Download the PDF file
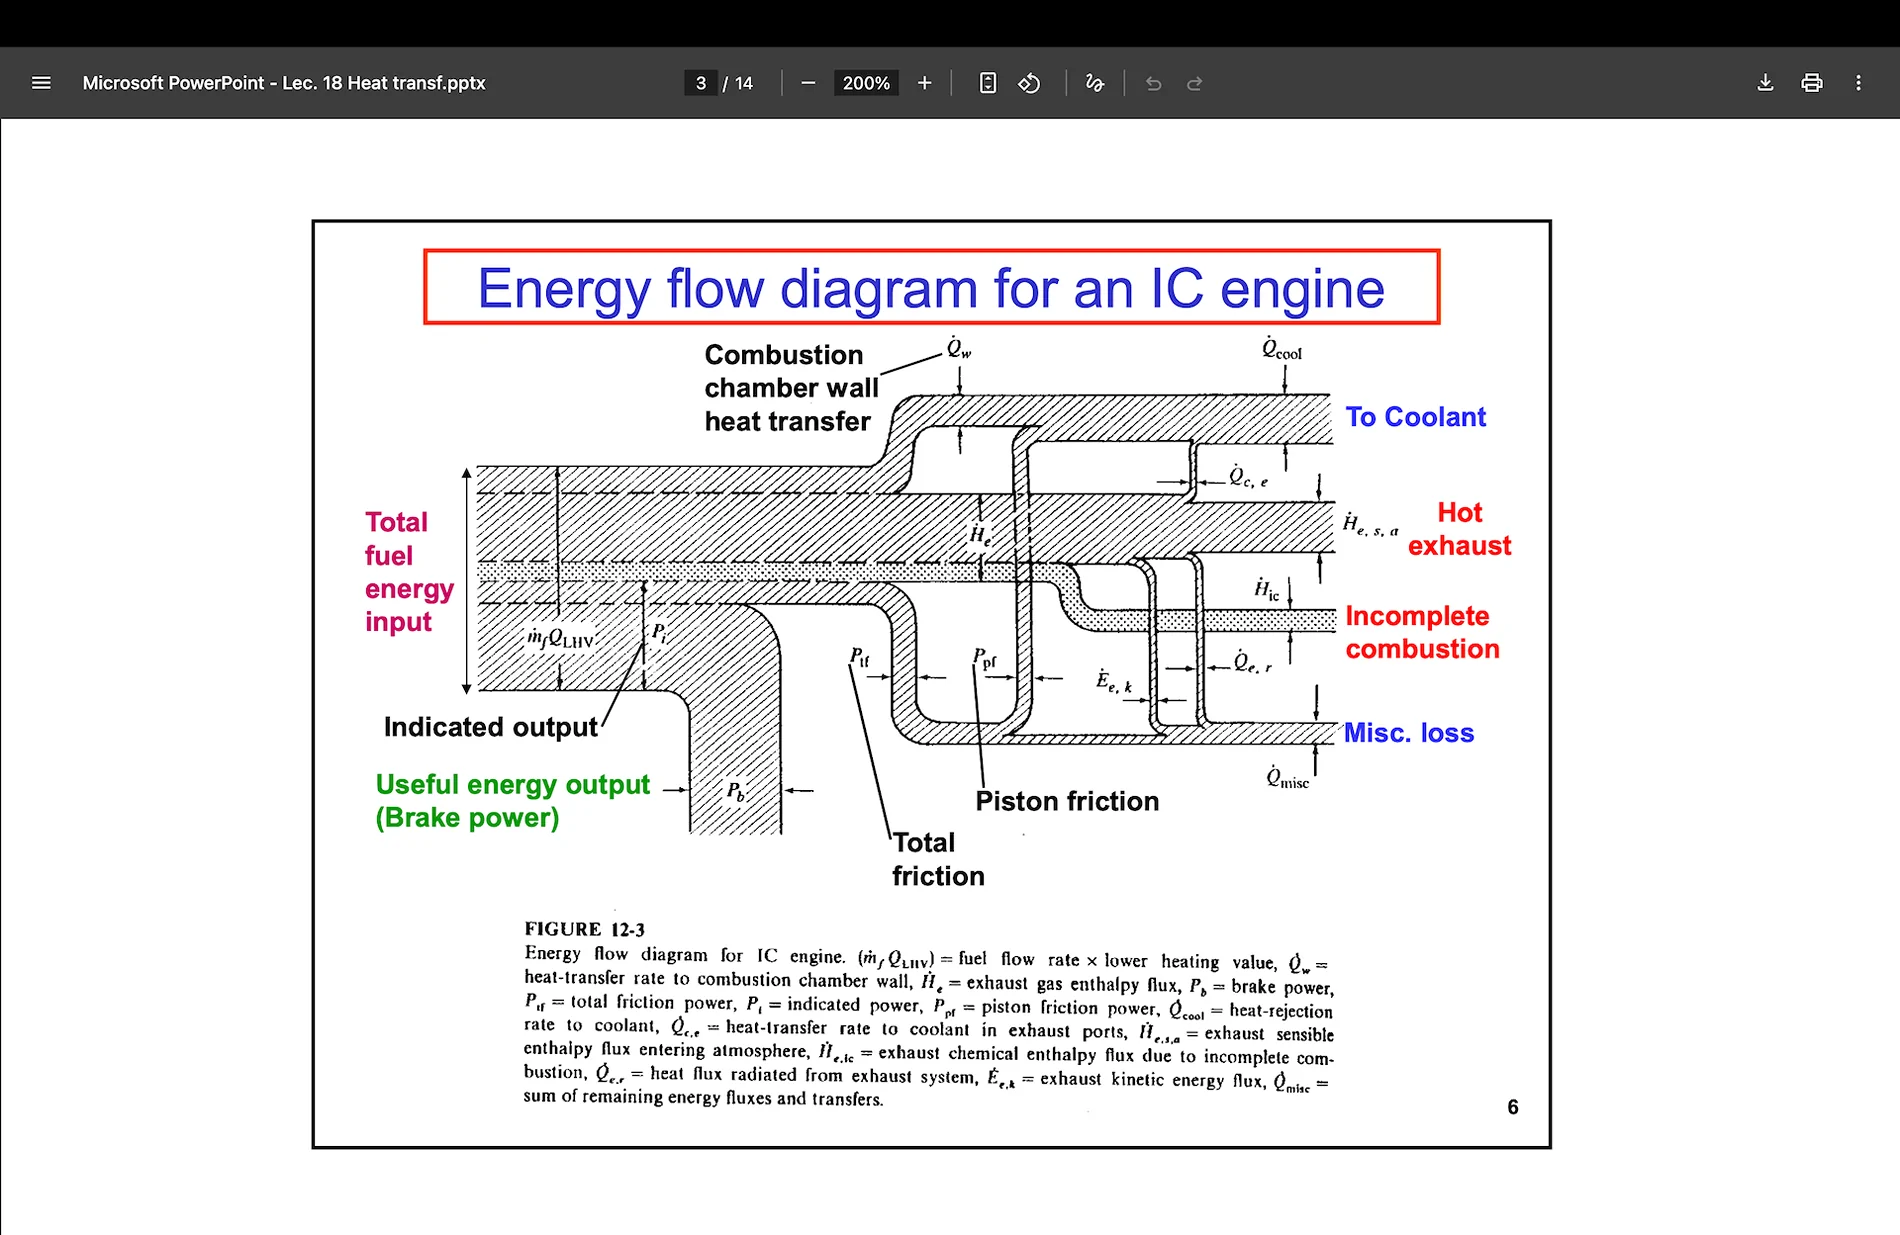 point(1765,83)
